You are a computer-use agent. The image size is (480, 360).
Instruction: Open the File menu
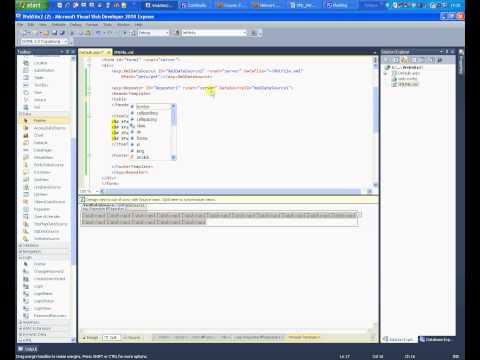pos(20,24)
